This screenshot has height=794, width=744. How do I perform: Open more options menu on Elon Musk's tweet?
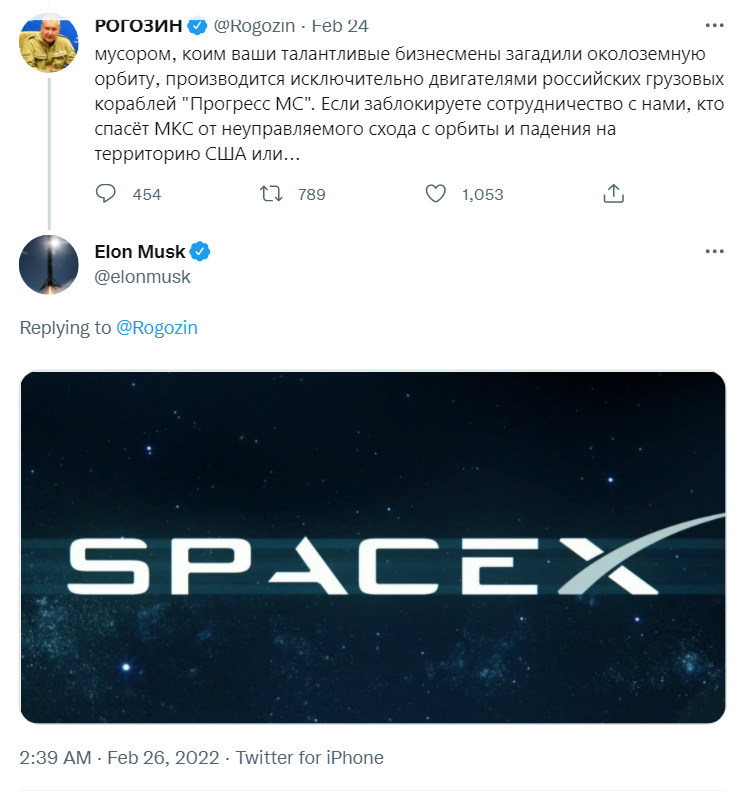714,252
